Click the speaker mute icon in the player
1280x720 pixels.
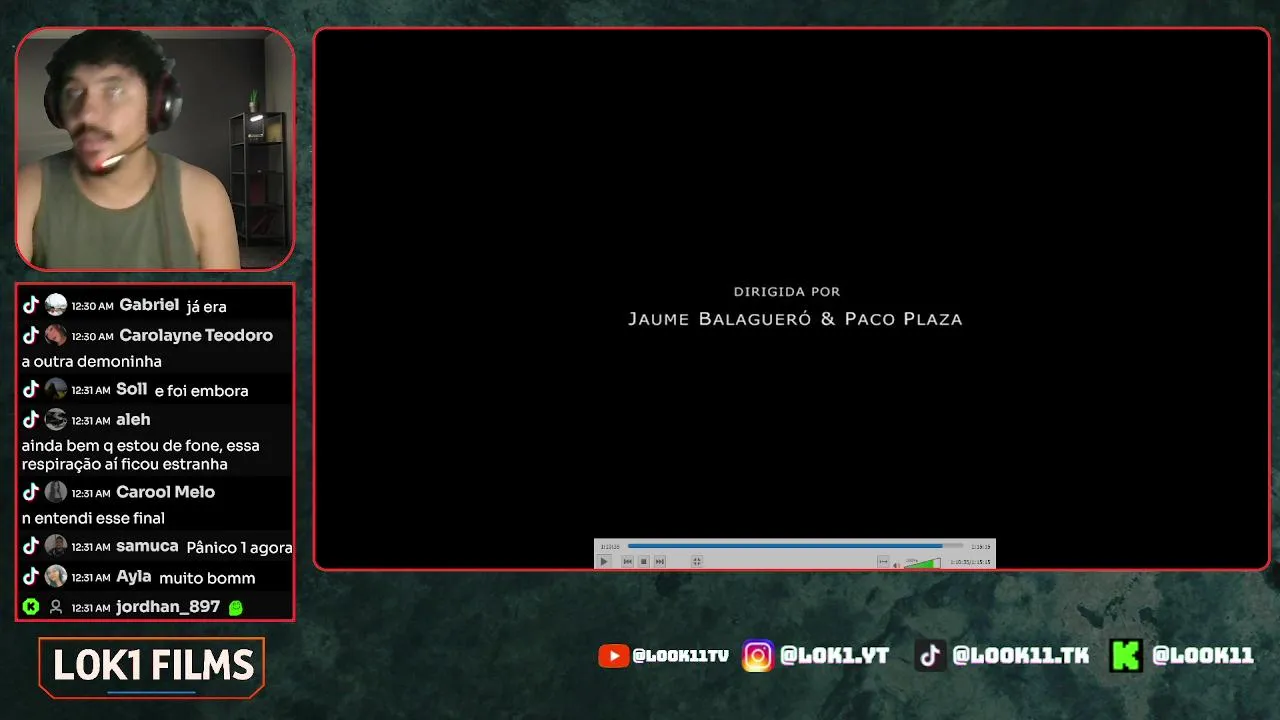(x=896, y=565)
